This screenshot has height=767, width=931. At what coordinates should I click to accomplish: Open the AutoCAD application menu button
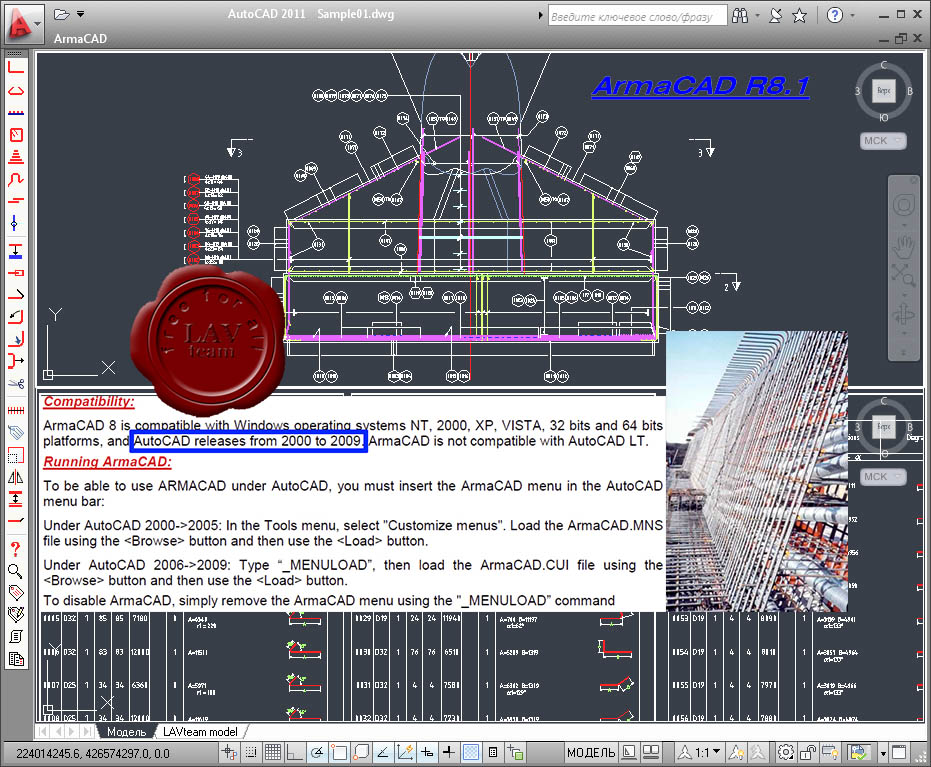(24, 24)
